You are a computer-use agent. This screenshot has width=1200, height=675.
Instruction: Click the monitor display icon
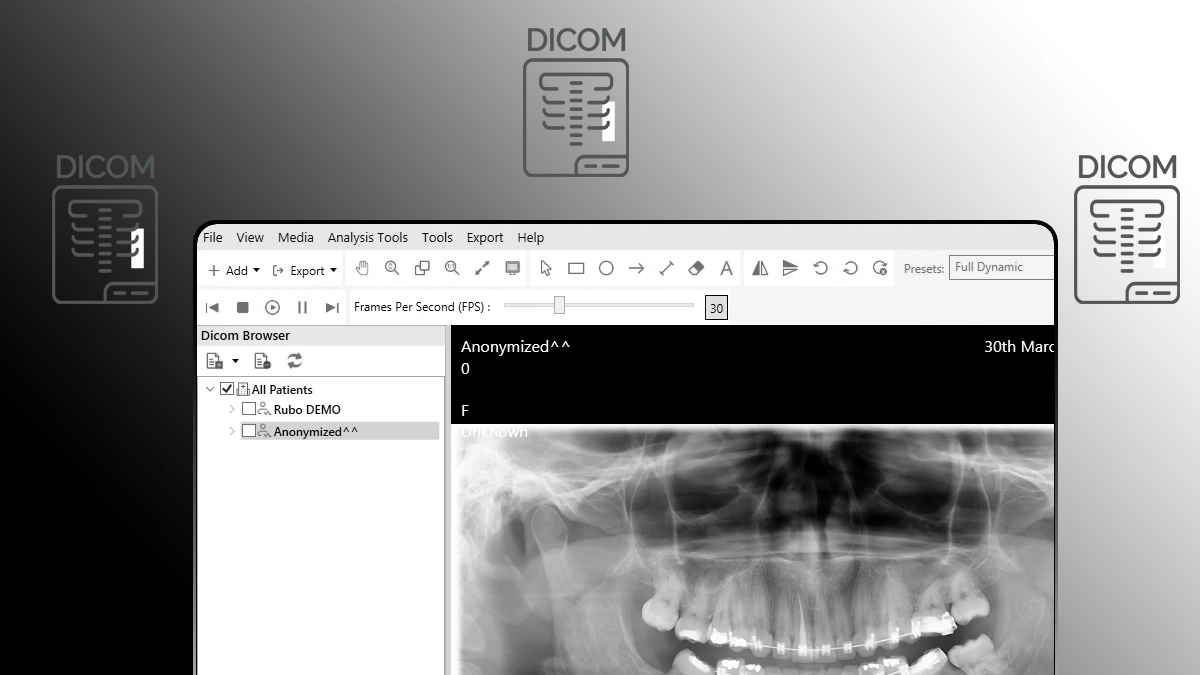tap(512, 268)
